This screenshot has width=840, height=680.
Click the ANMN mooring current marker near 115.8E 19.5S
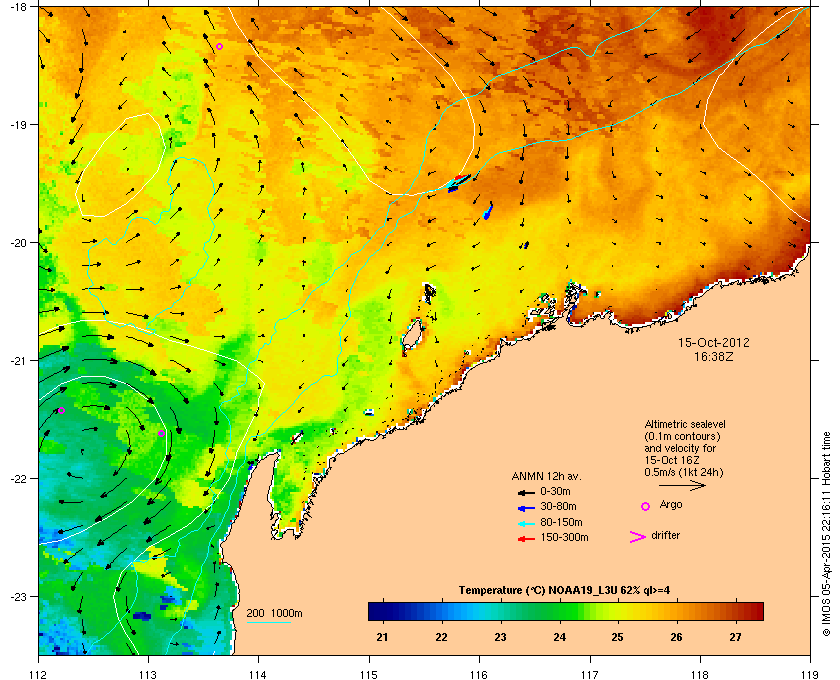(x=459, y=182)
